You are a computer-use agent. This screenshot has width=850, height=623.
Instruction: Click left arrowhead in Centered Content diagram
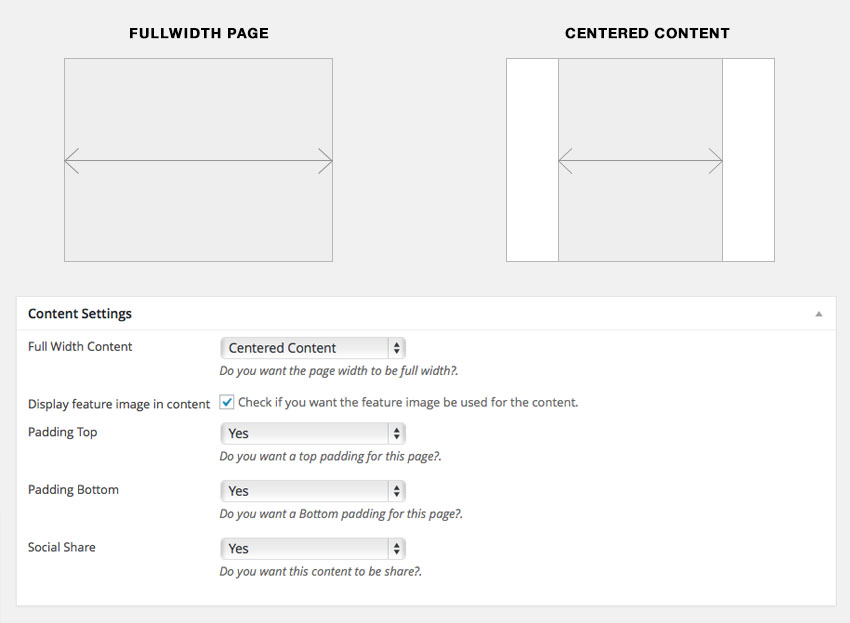[564, 160]
